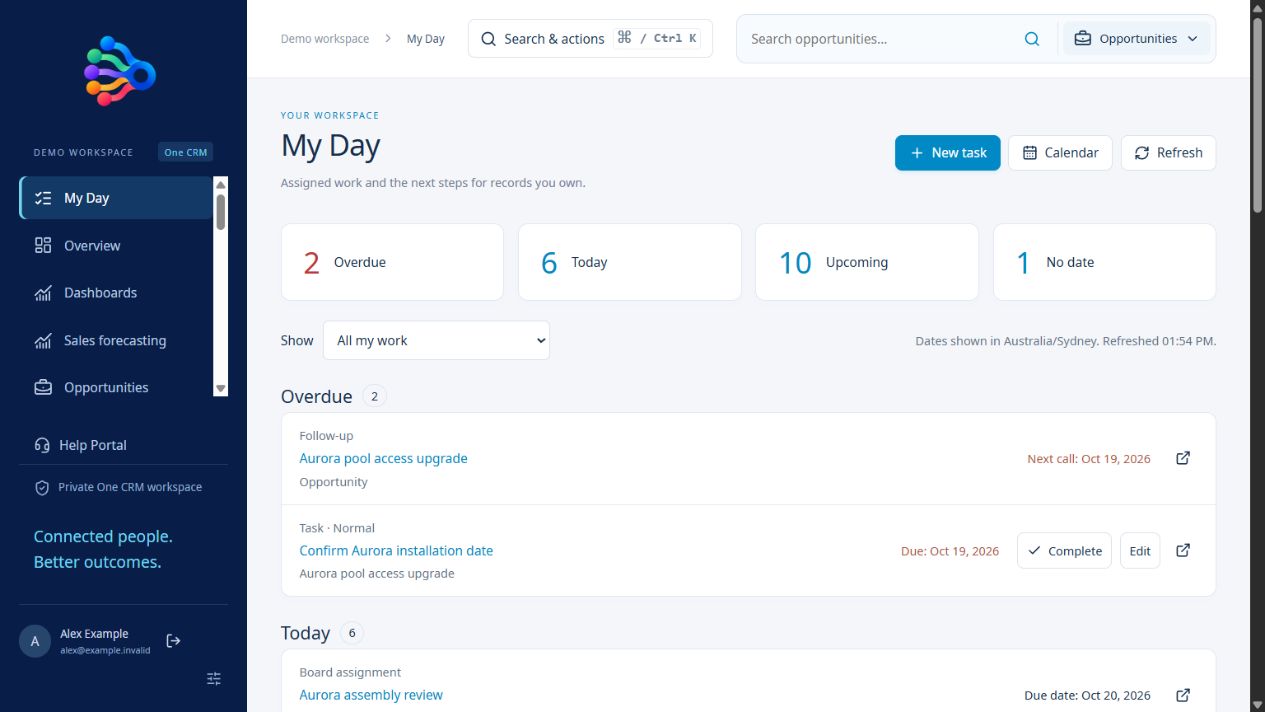Navigate to Opportunities in sidebar
The height and width of the screenshot is (712, 1265).
pos(116,387)
